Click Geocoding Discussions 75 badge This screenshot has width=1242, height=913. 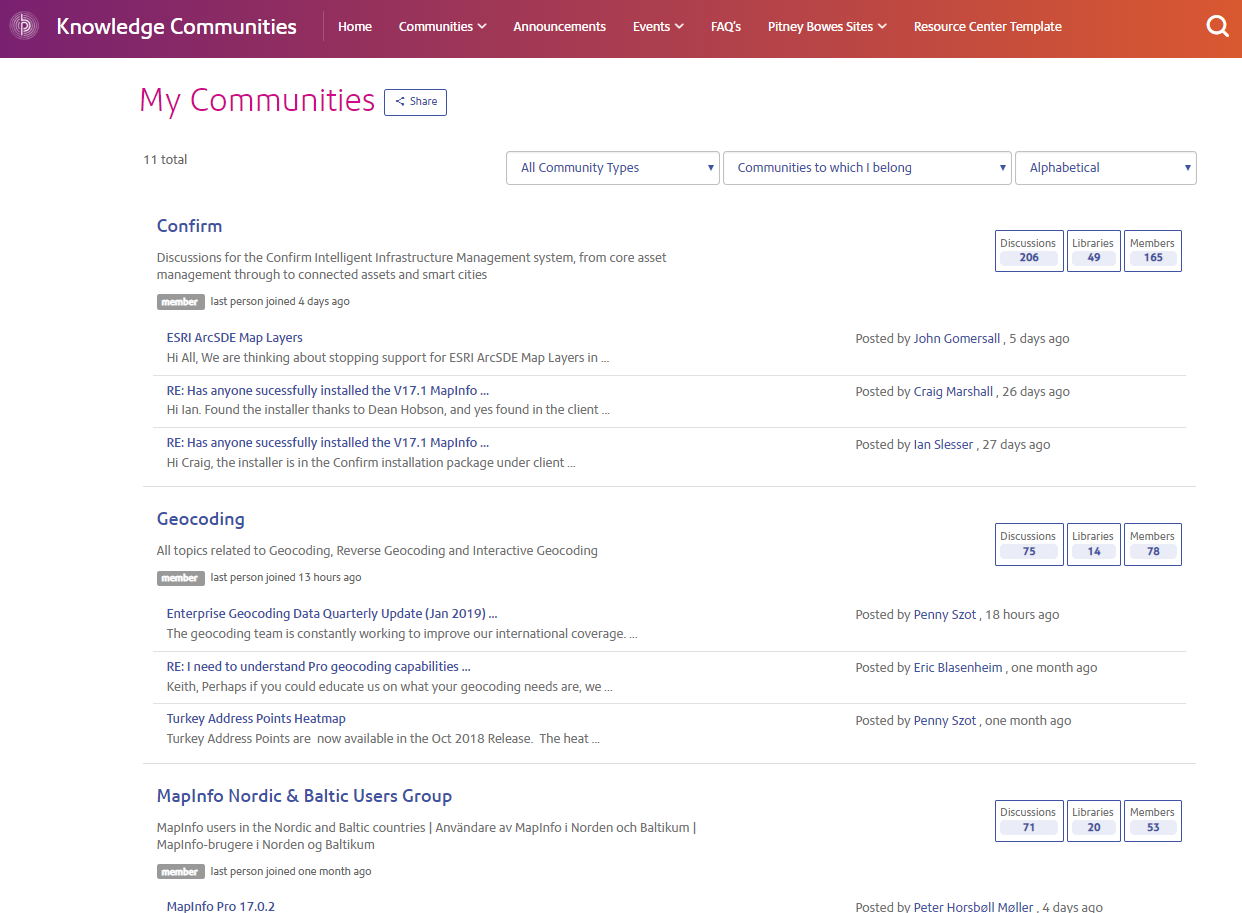(1029, 544)
